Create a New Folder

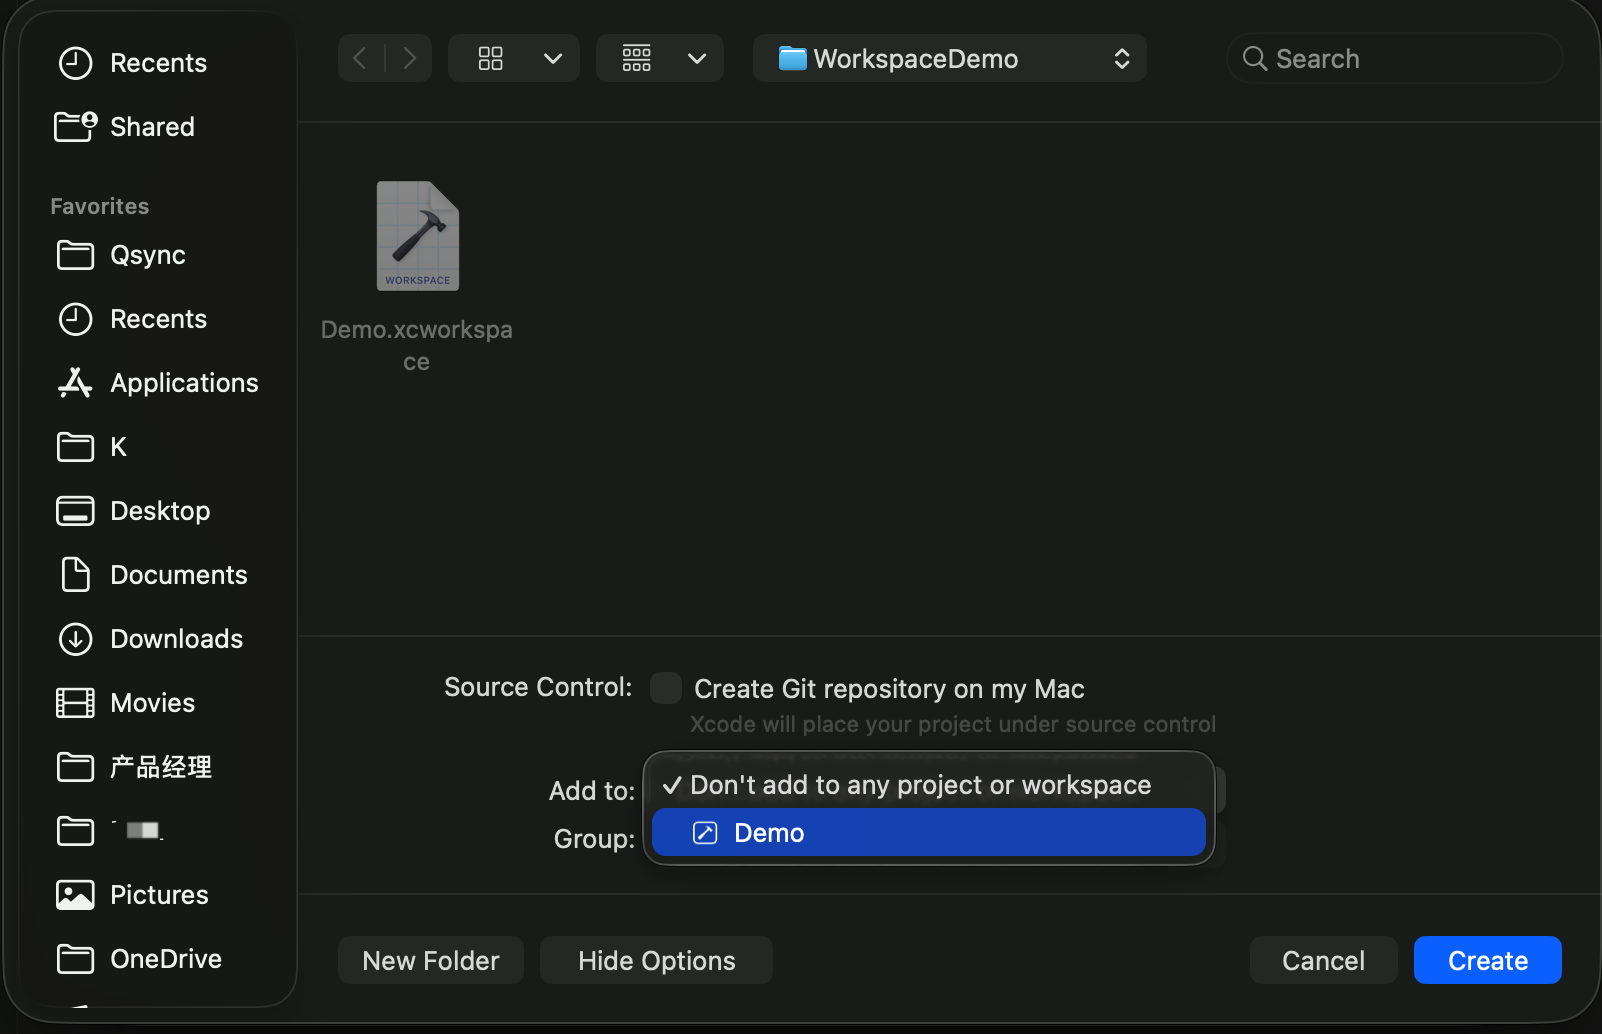430,960
